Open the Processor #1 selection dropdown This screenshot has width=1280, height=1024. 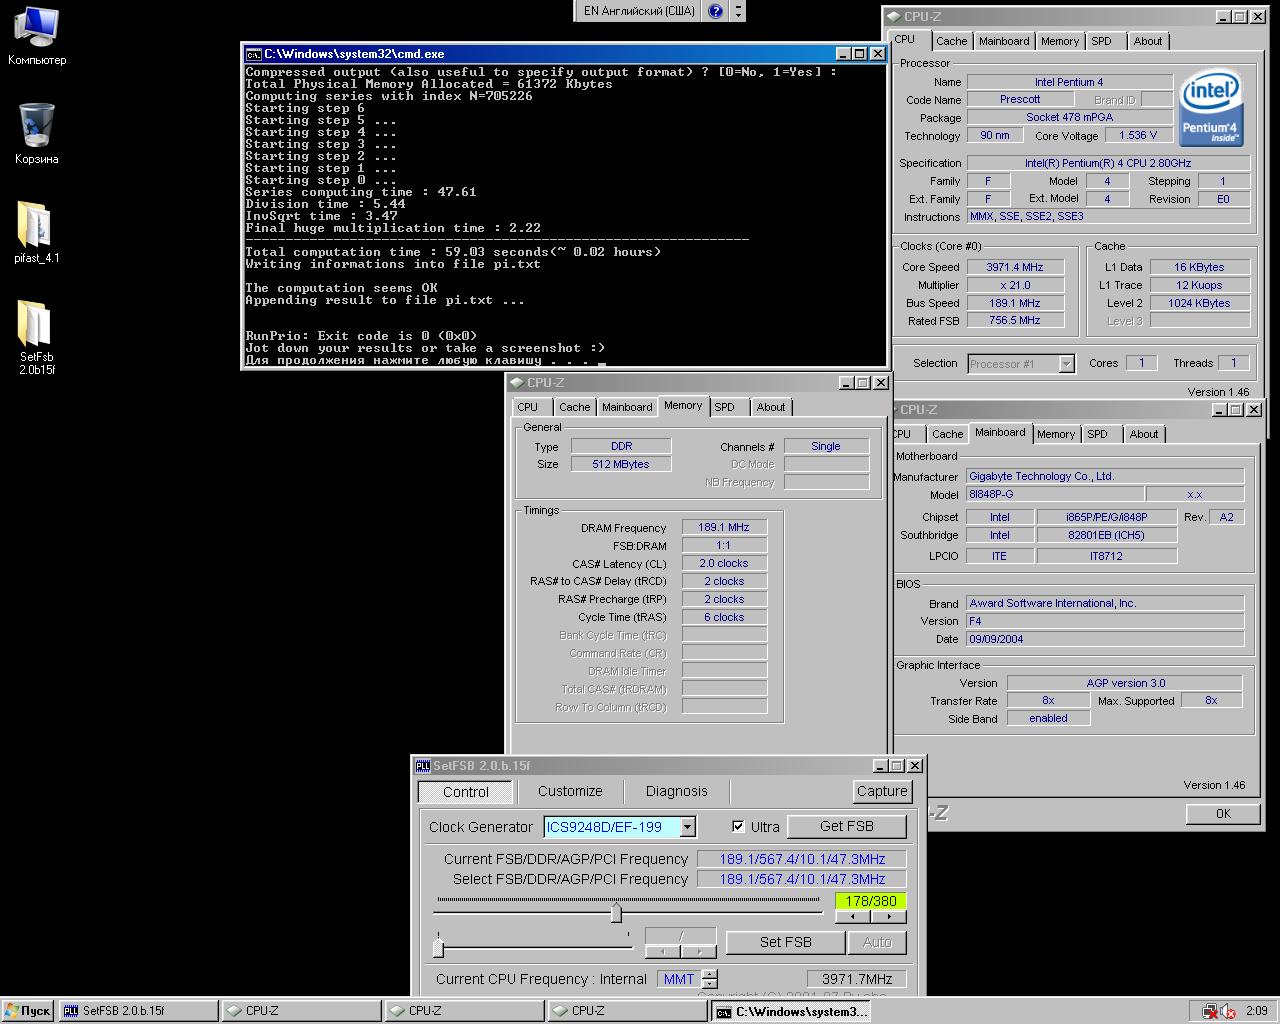pos(1066,364)
